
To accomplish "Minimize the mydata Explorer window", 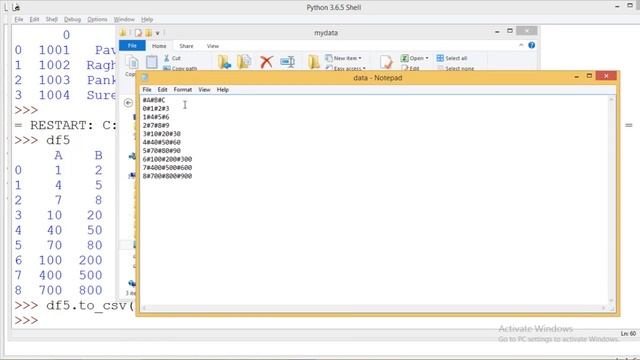I will pos(497,31).
